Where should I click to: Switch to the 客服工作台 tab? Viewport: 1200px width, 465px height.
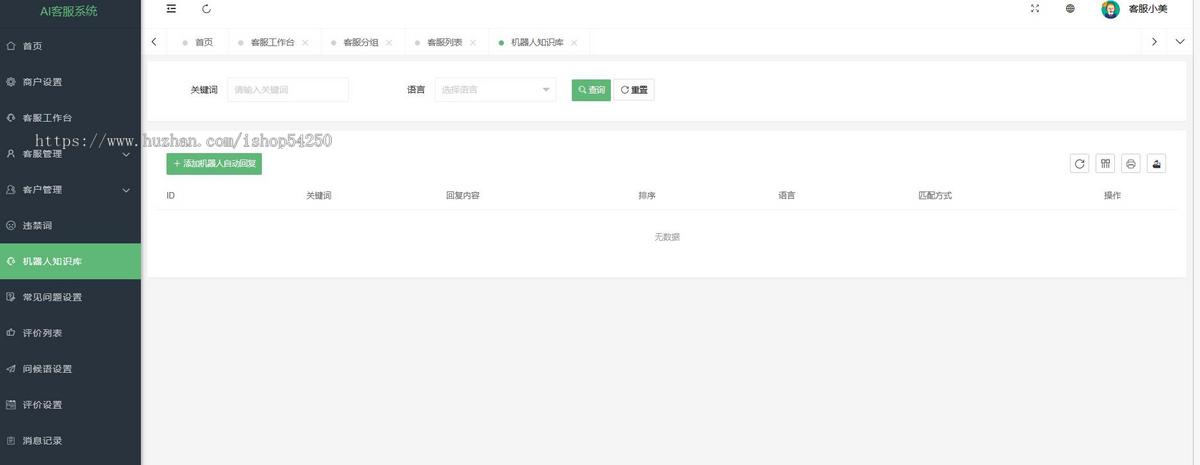click(272, 42)
